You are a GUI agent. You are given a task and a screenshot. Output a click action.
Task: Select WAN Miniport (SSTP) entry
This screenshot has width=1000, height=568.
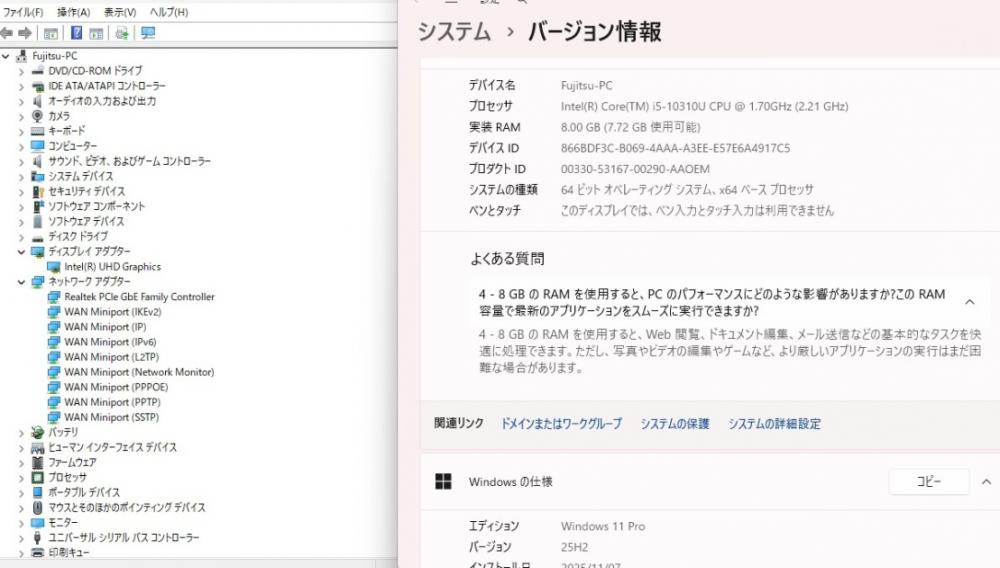[111, 417]
